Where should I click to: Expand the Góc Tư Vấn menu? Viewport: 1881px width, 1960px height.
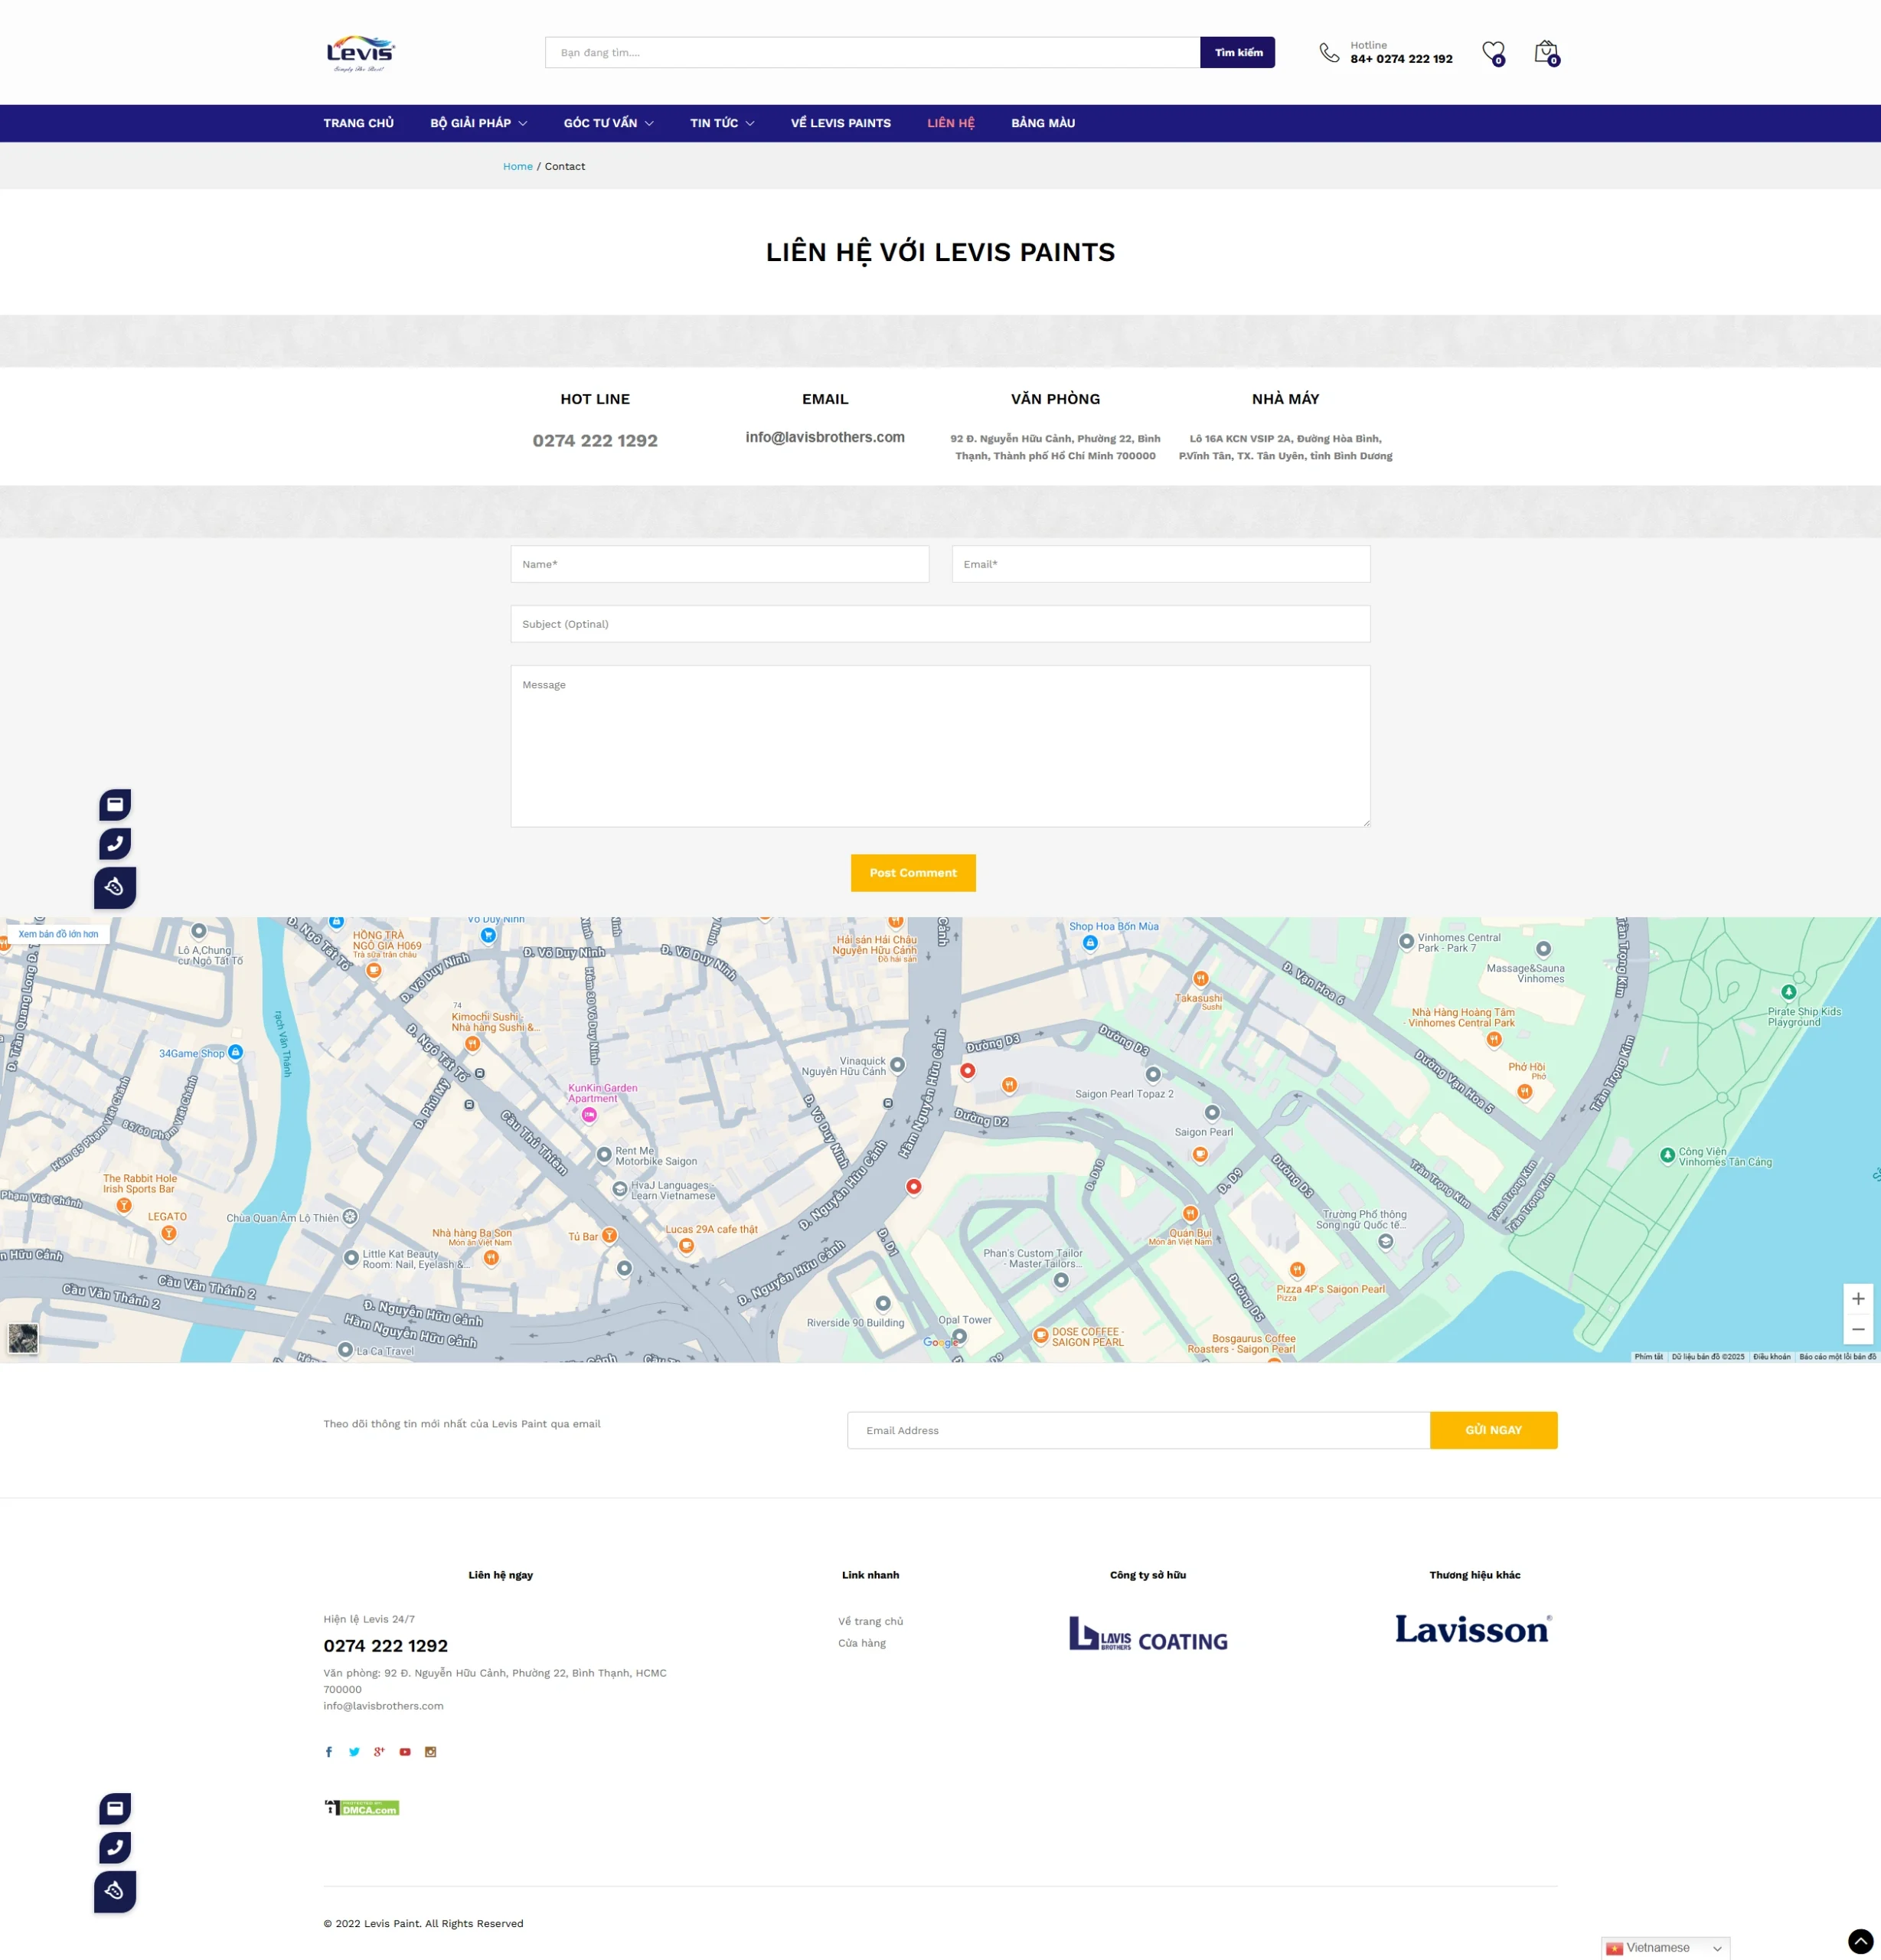609,123
